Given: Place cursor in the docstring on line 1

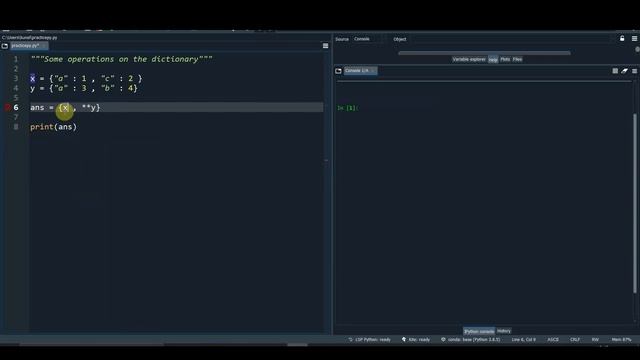Looking at the screenshot, I should 121,59.
